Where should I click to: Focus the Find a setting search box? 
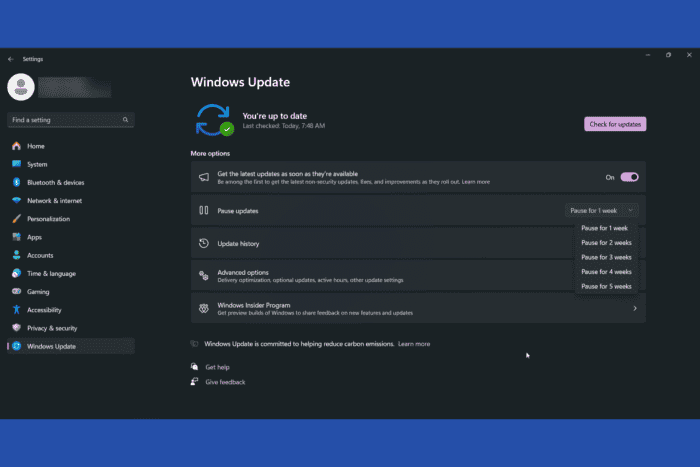click(x=71, y=120)
